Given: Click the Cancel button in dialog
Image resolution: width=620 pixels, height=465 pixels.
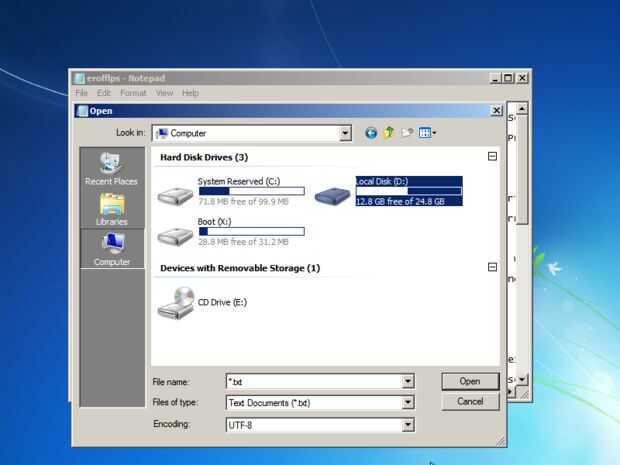Looking at the screenshot, I should click(470, 402).
